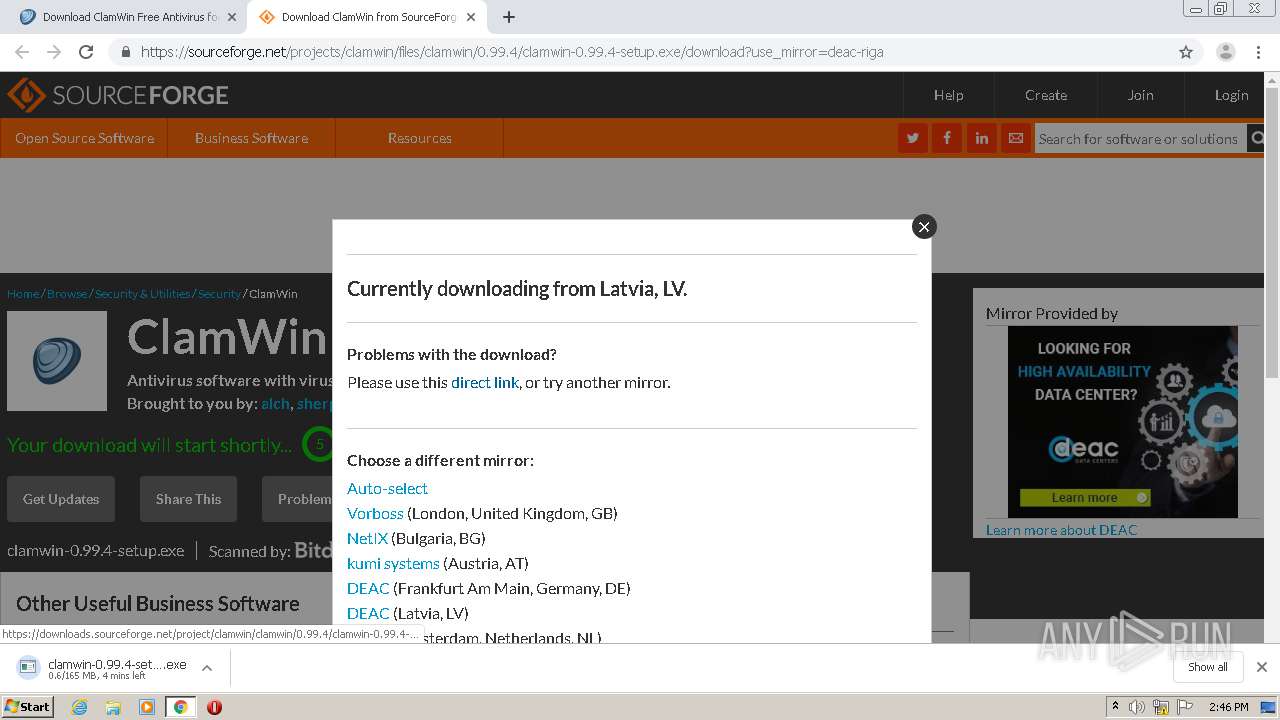Screen dimensions: 1280x720
Task: Focus the software search field
Action: 1139,139
